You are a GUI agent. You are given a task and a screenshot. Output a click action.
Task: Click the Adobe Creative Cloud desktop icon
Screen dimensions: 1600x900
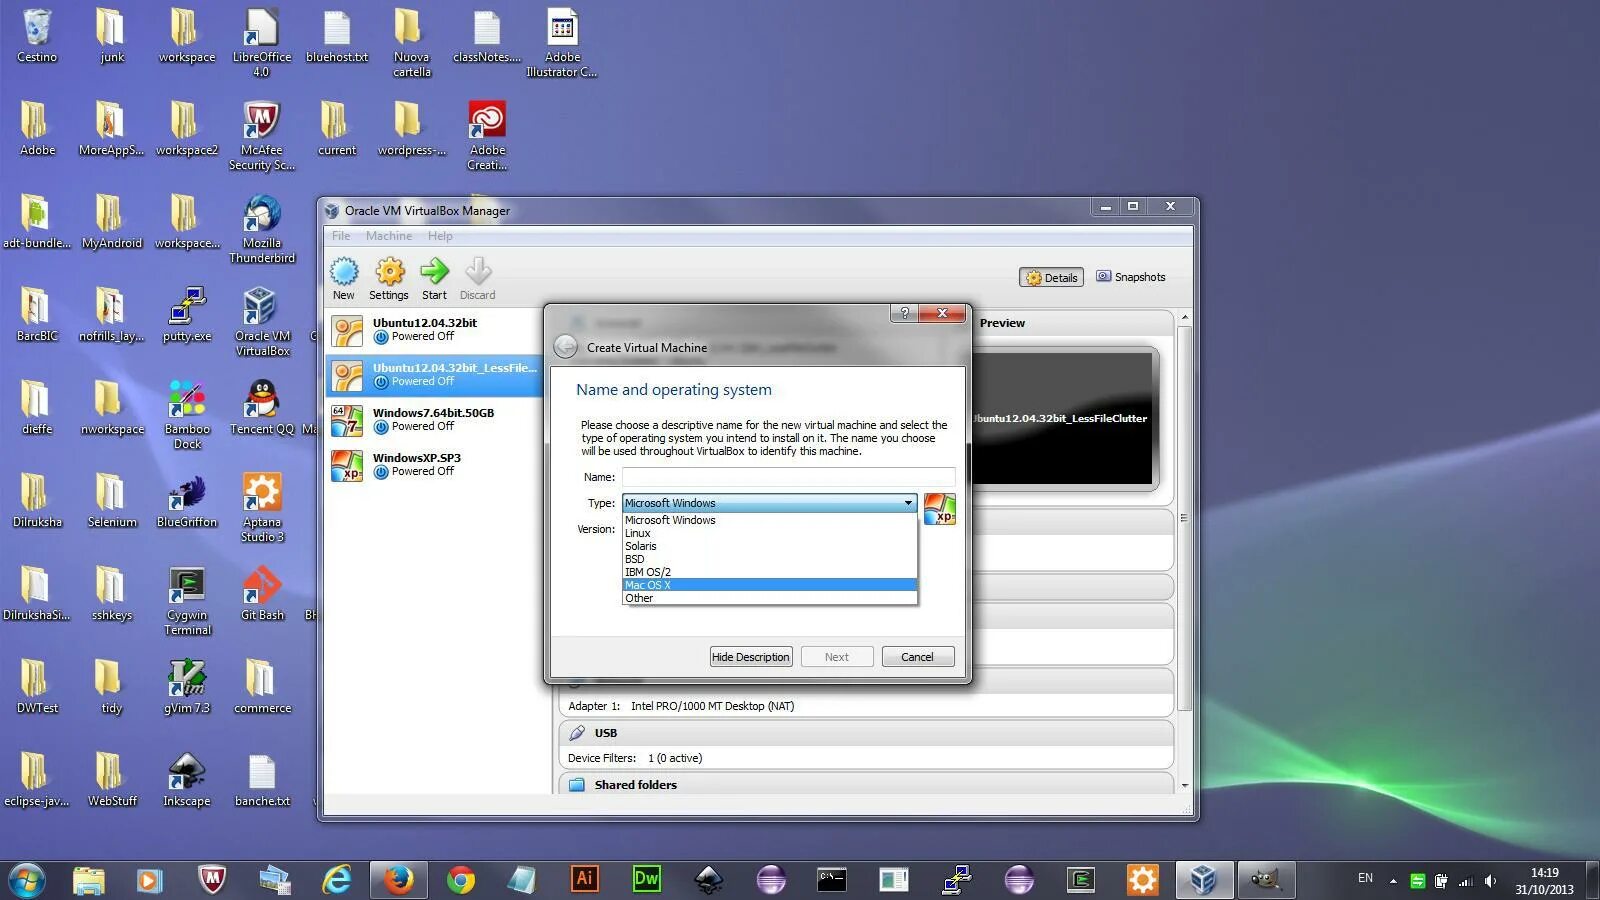tap(487, 136)
